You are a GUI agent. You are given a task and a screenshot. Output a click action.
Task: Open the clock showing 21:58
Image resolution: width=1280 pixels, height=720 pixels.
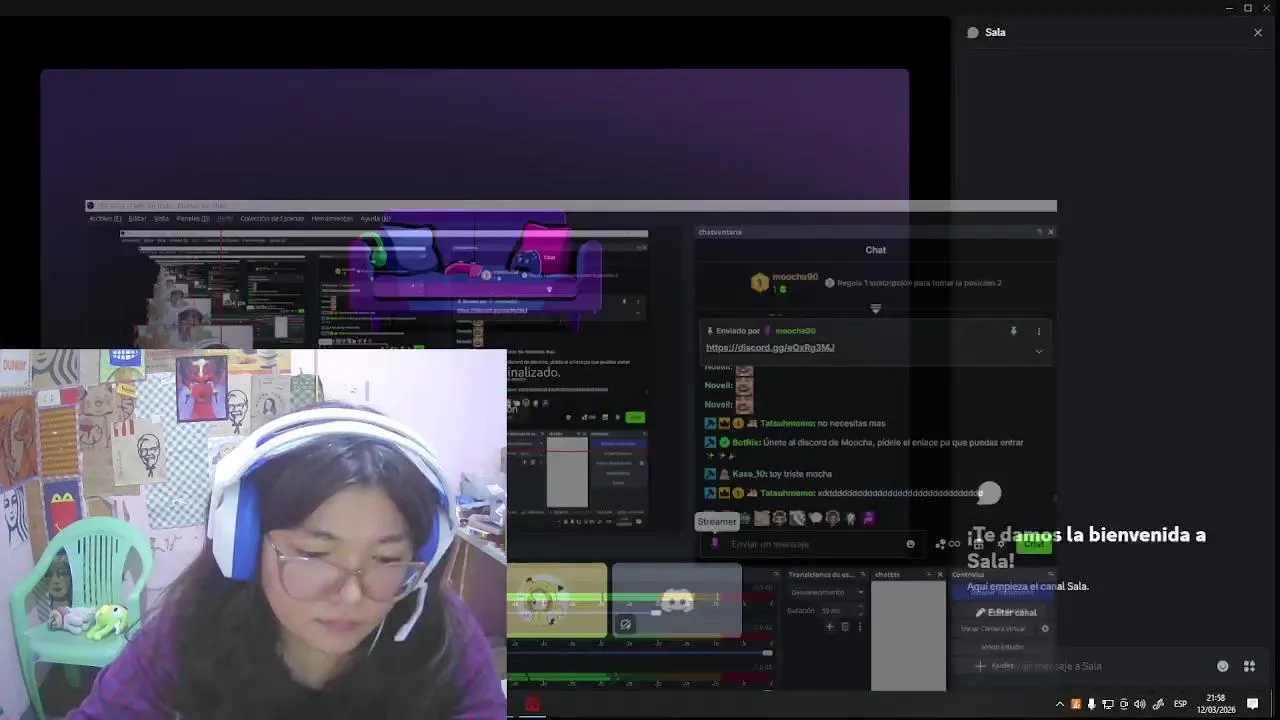[1215, 704]
